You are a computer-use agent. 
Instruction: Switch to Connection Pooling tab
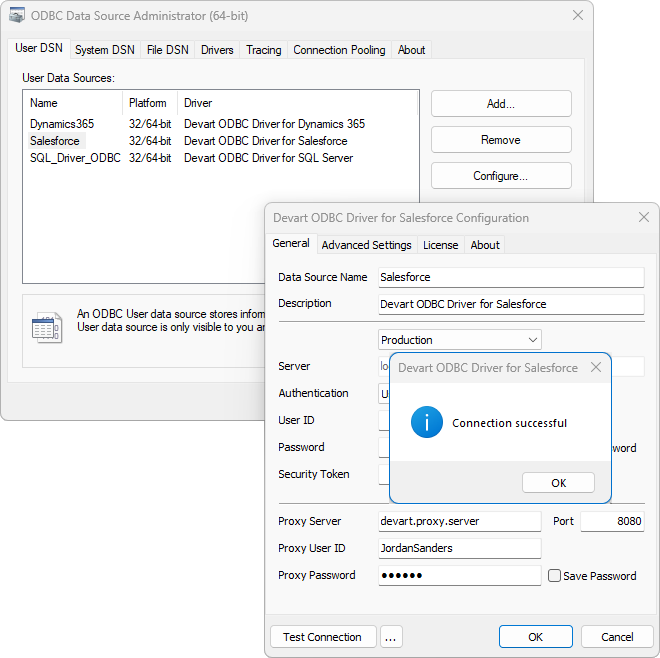coord(339,50)
